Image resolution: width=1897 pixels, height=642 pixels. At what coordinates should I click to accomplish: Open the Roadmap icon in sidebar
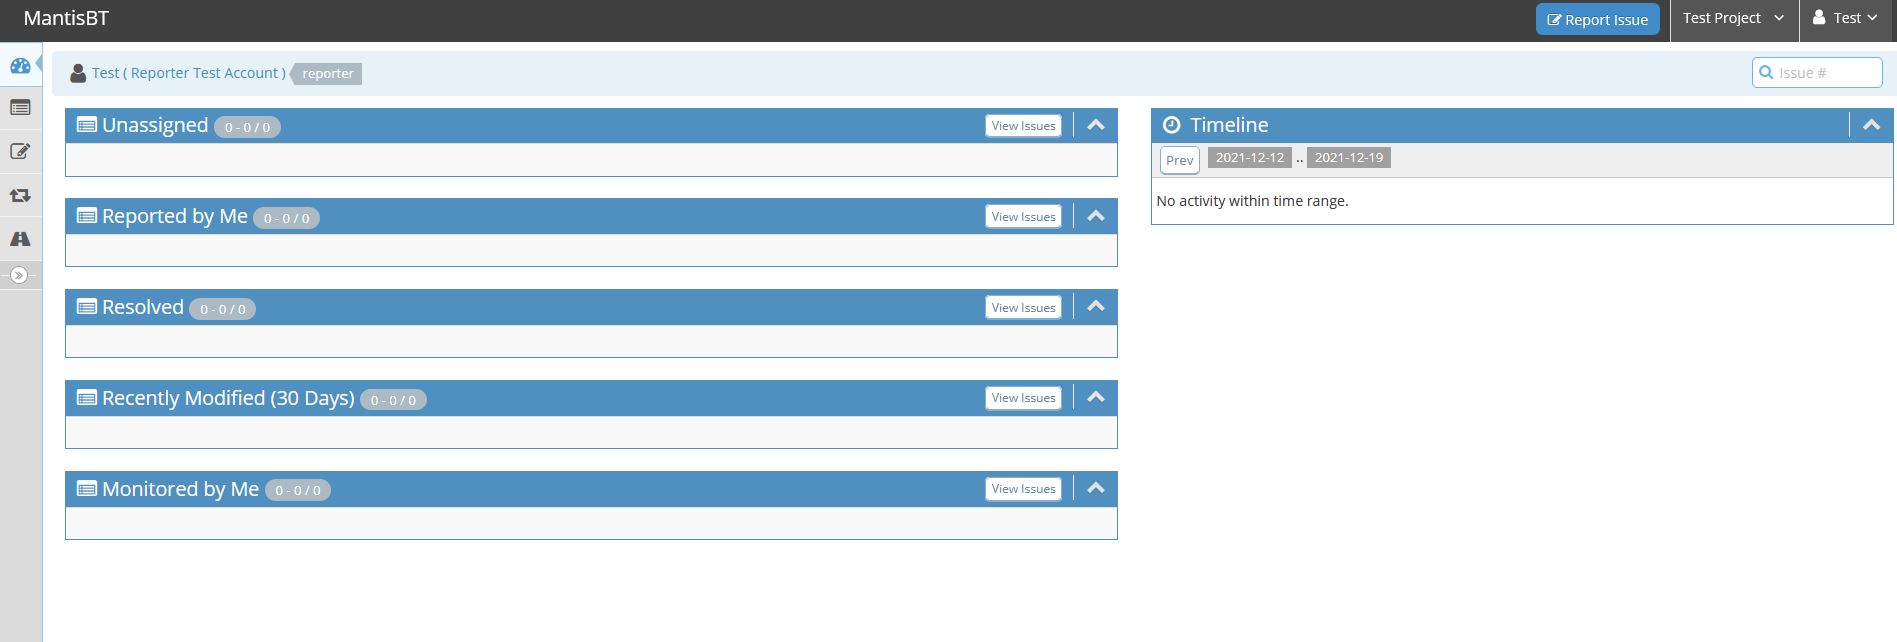pos(20,239)
